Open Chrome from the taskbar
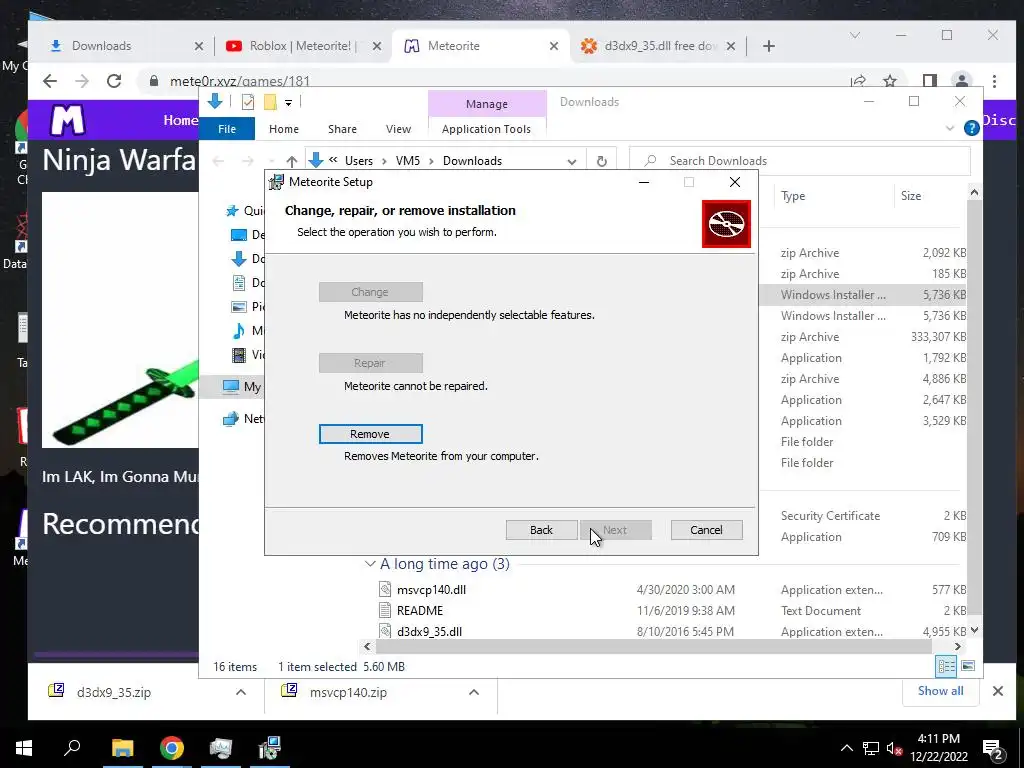 (172, 748)
